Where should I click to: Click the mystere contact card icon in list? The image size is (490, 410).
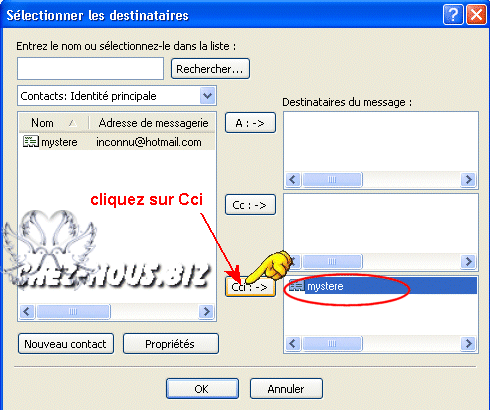[x=31, y=142]
